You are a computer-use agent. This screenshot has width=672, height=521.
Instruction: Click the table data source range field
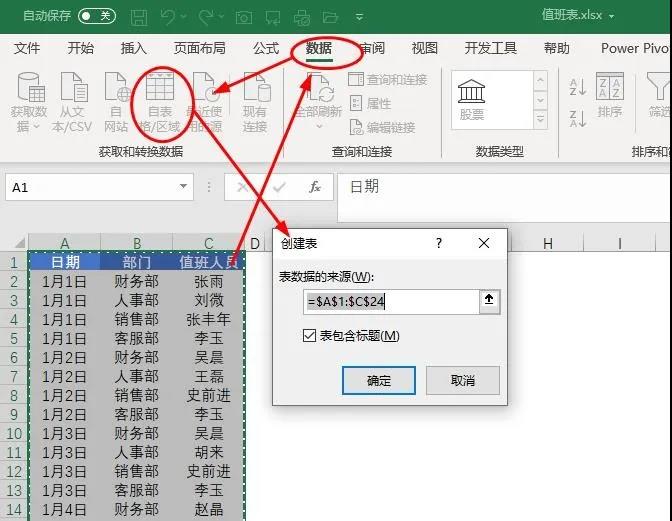pyautogui.click(x=391, y=302)
